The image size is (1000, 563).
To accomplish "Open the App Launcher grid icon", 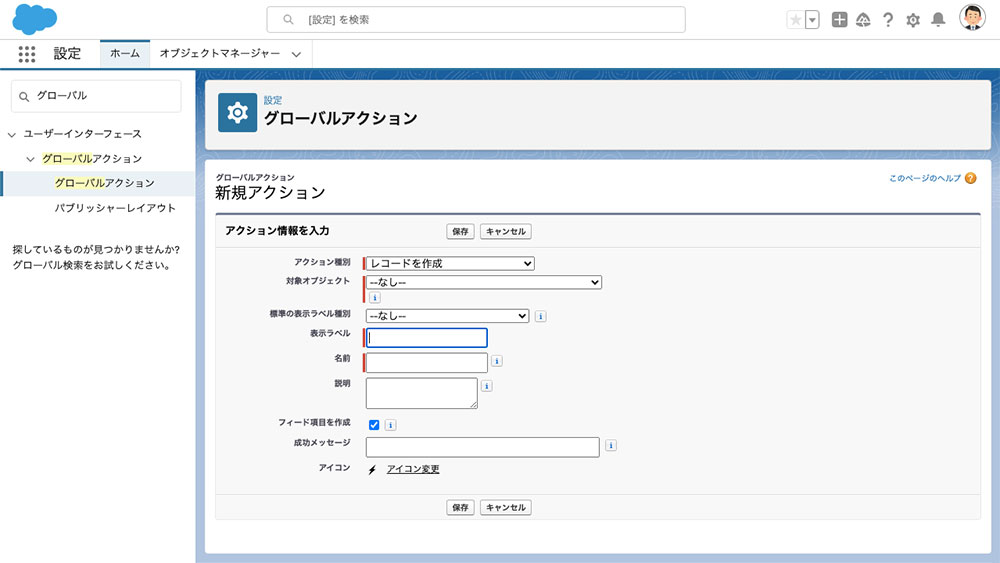I will tap(27, 54).
